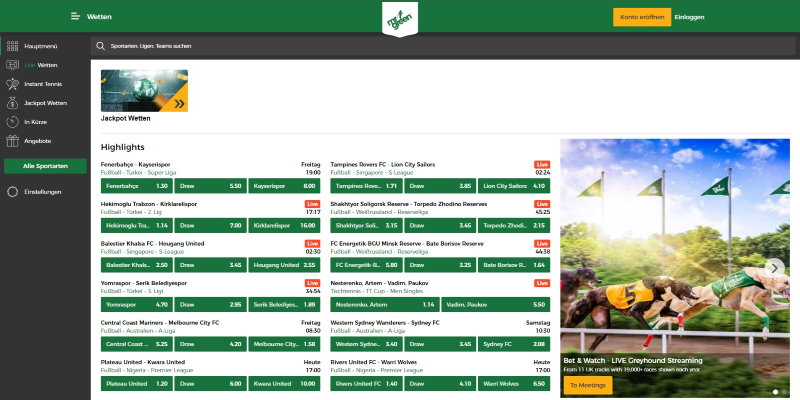Bet on Torpedo Zhodino at 2.15
The height and width of the screenshot is (400, 800).
pyautogui.click(x=514, y=226)
